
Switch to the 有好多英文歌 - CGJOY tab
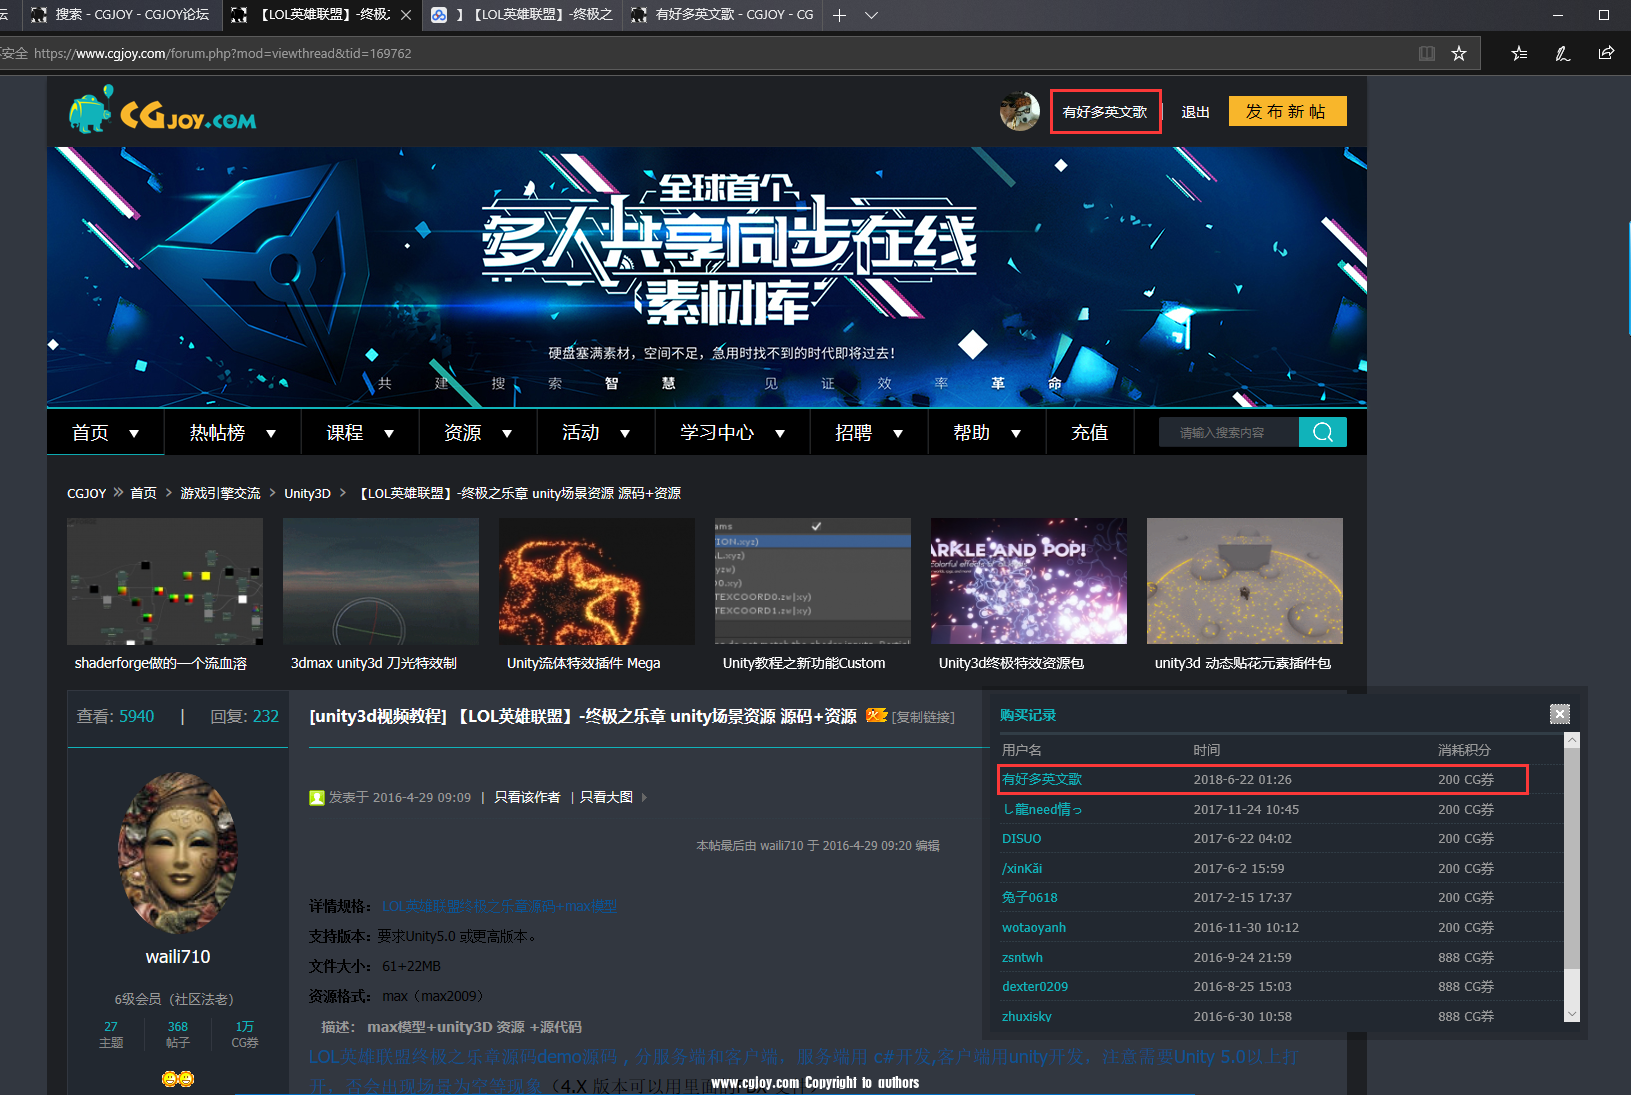(x=723, y=15)
